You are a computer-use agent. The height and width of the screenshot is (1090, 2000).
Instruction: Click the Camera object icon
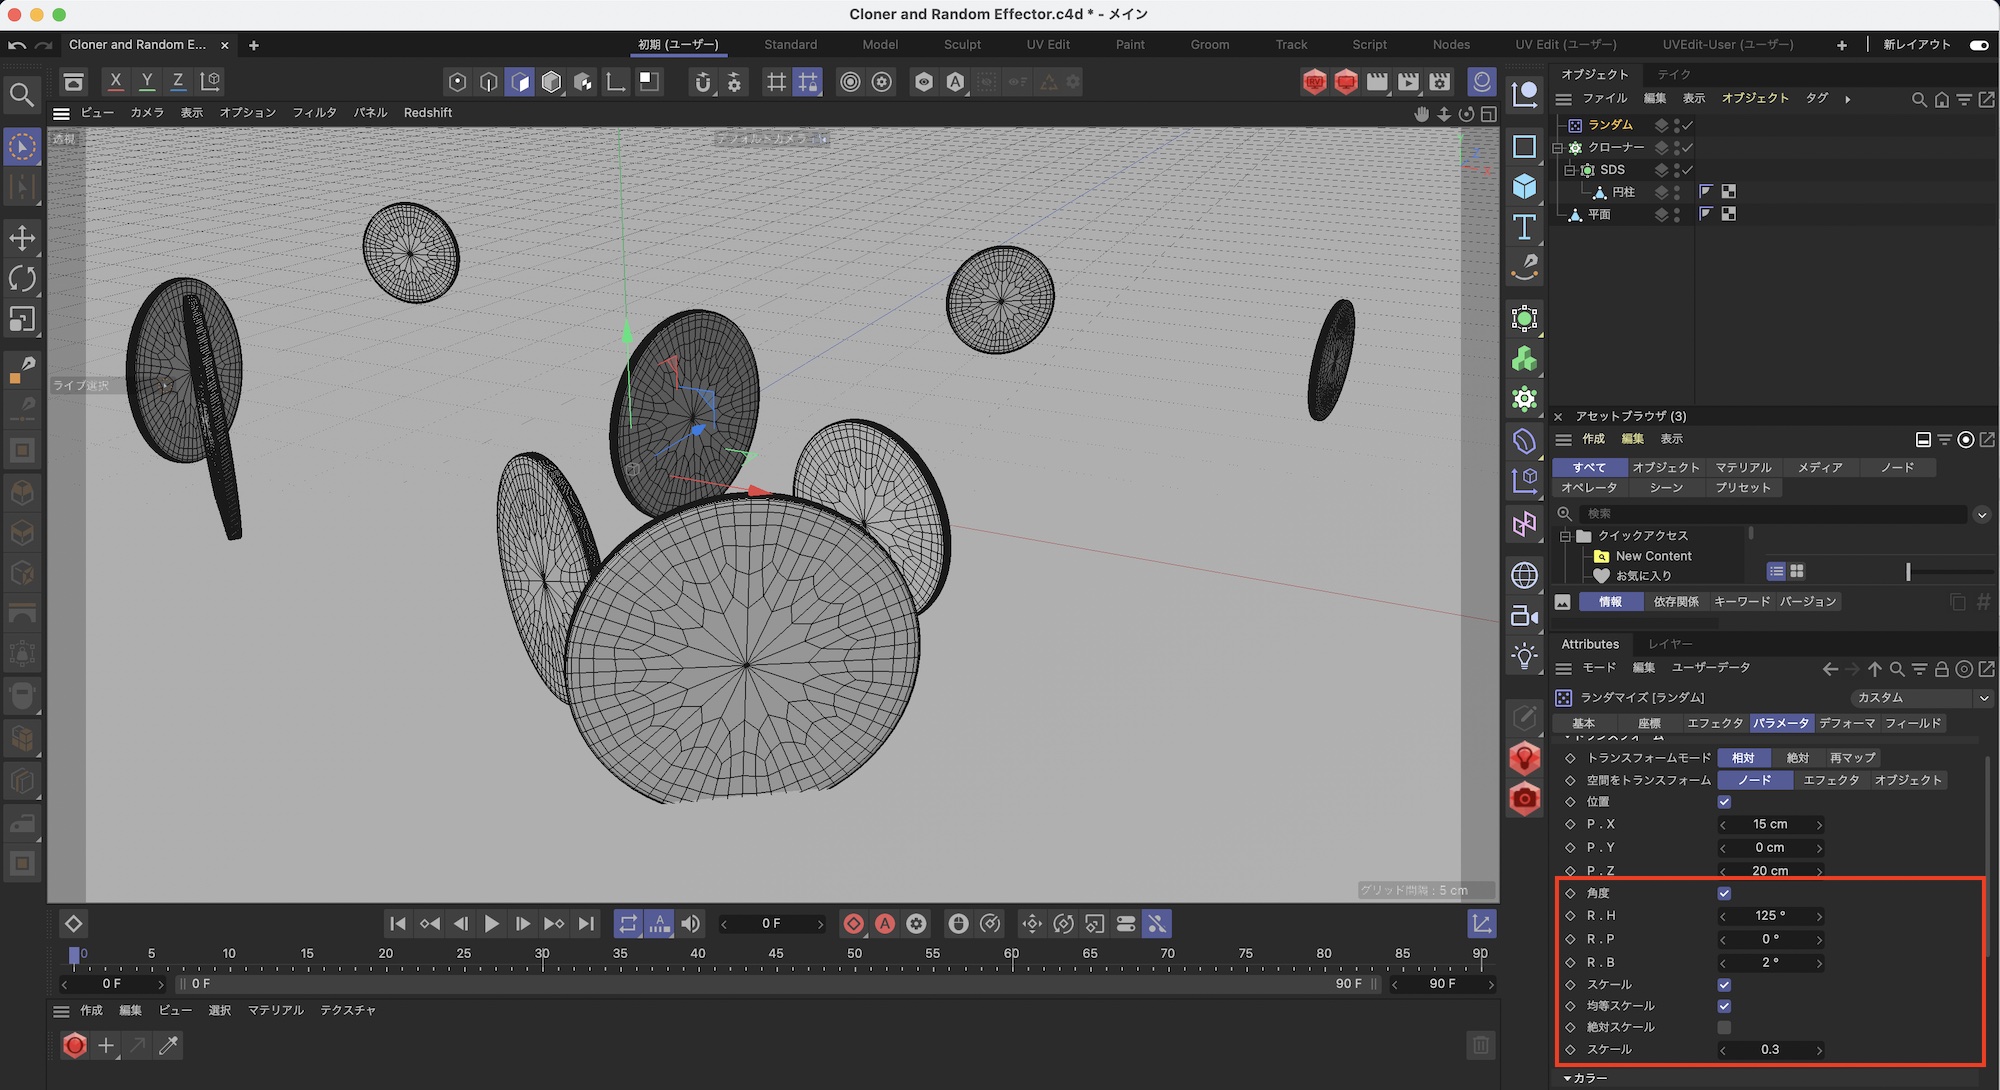point(1524,616)
